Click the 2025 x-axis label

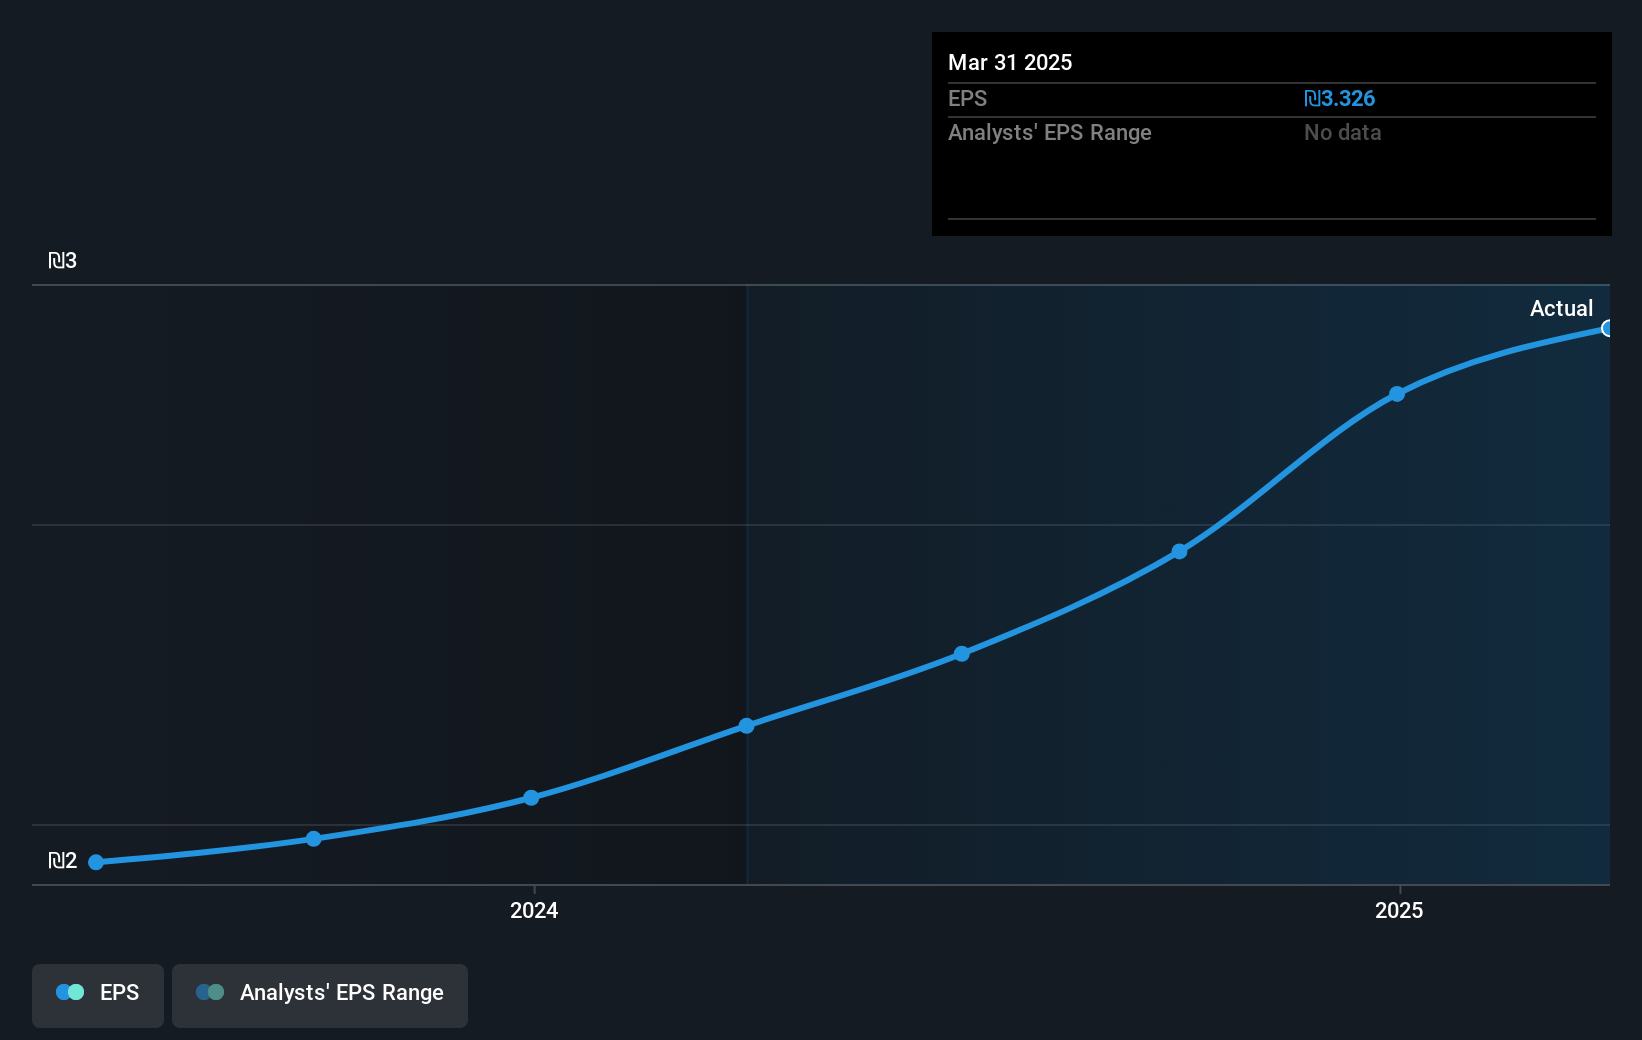click(1399, 910)
